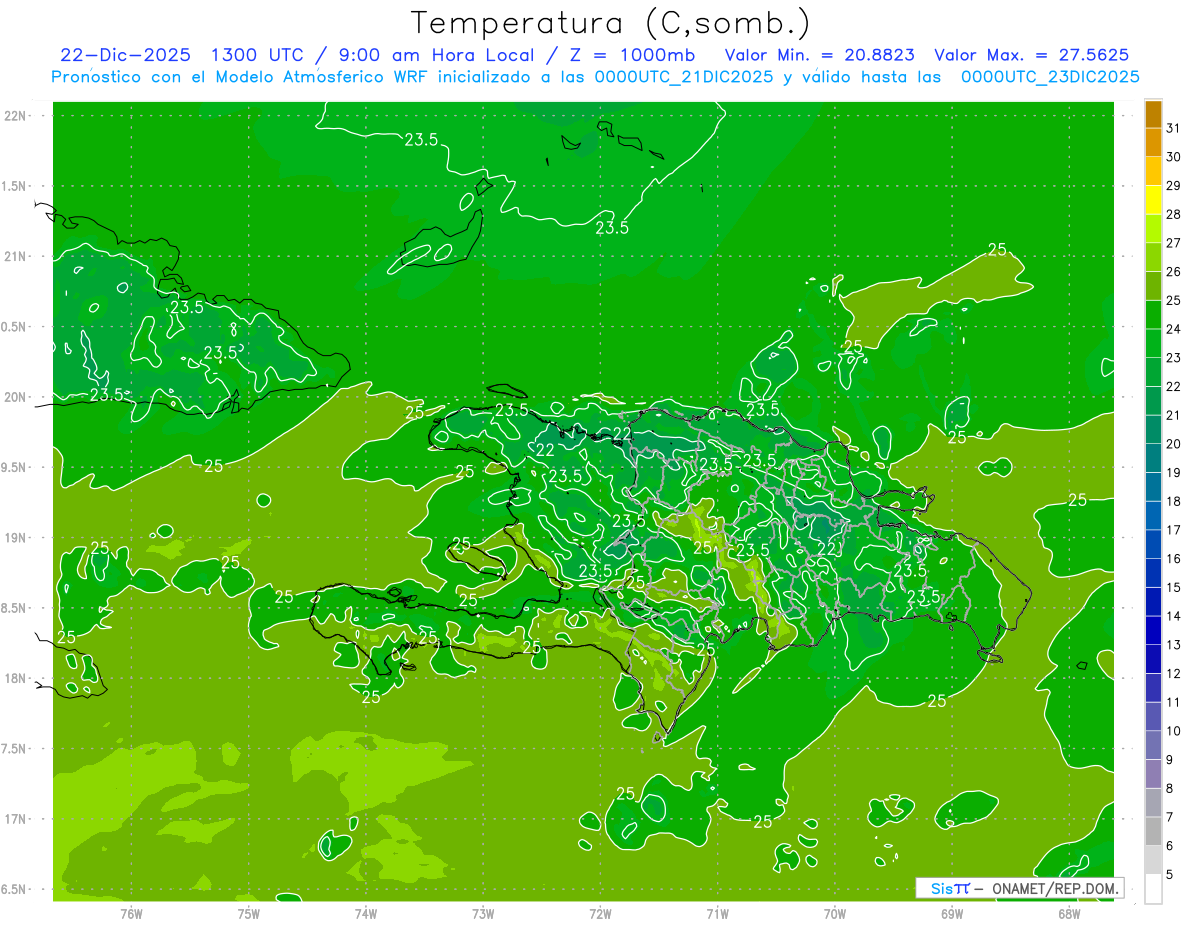The width and height of the screenshot is (1200, 927).
Task: Click the '72W' longitude axis label
Action: (600, 913)
